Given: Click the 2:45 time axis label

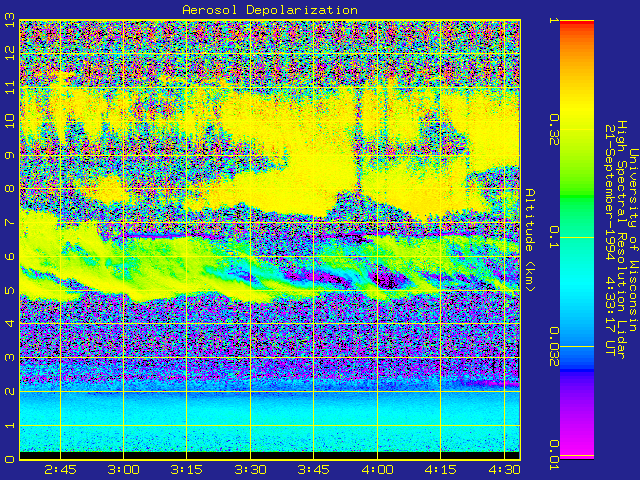Looking at the screenshot, I should (60, 470).
